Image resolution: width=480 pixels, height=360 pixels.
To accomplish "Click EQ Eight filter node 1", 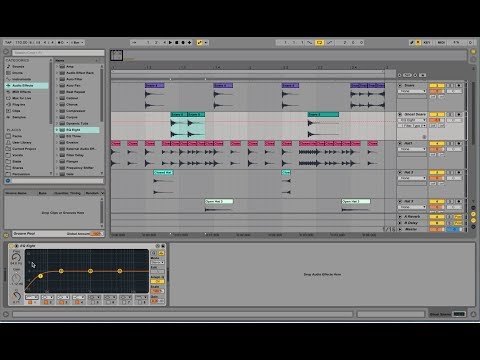I will click(x=41, y=276).
